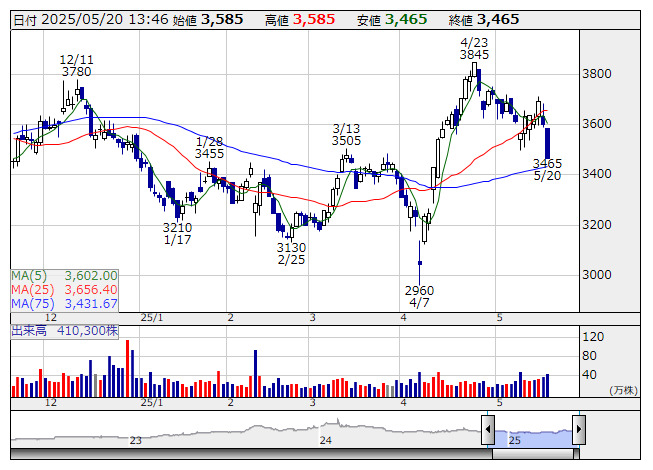
Task: Click the MA(75) 3,431.67 legend entry
Action: [x=65, y=304]
